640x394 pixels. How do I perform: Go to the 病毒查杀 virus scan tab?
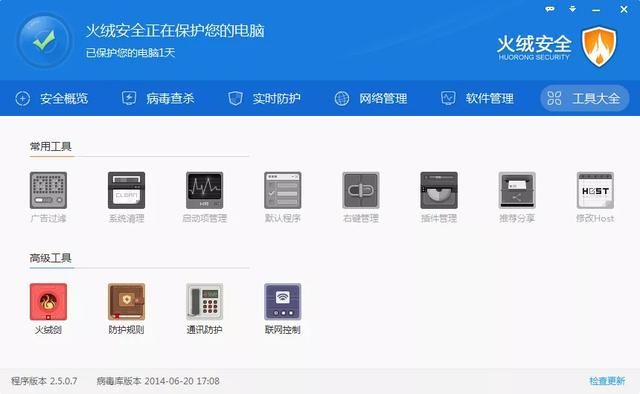coord(158,98)
